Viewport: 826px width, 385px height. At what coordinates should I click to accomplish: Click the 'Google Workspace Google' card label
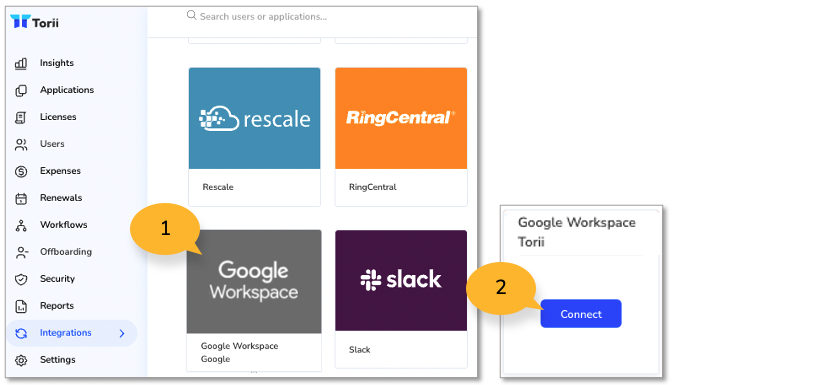point(240,352)
